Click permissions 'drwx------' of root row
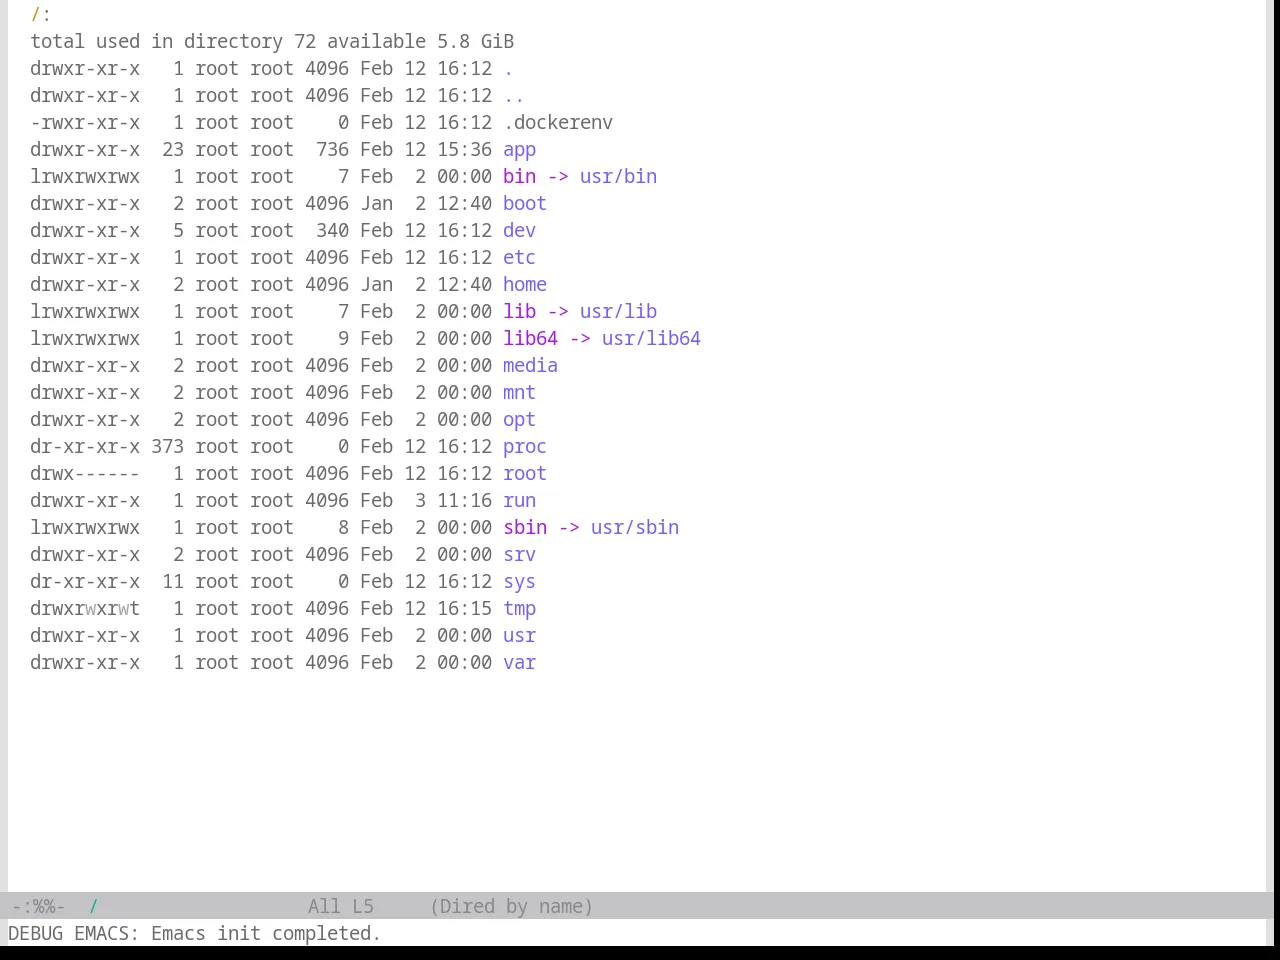Screen dimensions: 1280x960 [x=85, y=474]
